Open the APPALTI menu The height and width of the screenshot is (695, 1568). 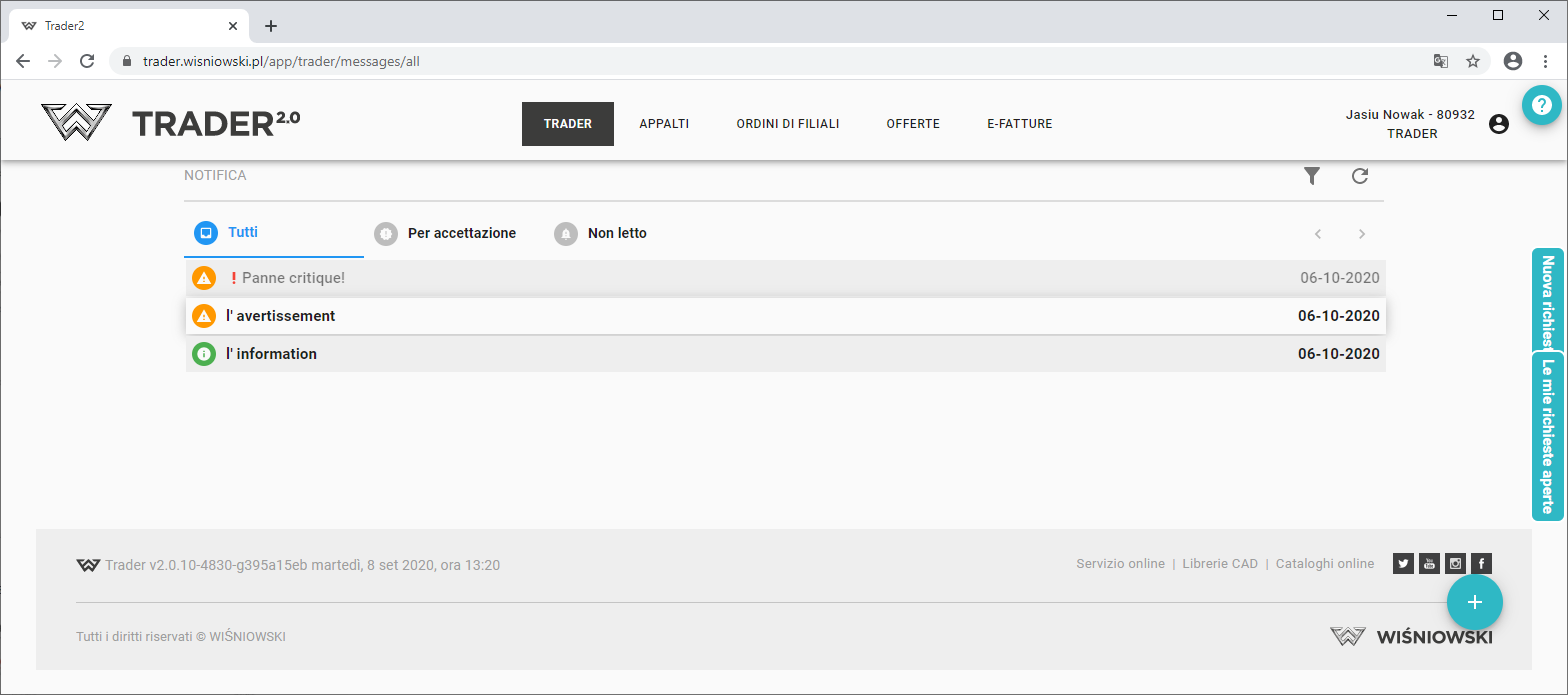(x=664, y=124)
